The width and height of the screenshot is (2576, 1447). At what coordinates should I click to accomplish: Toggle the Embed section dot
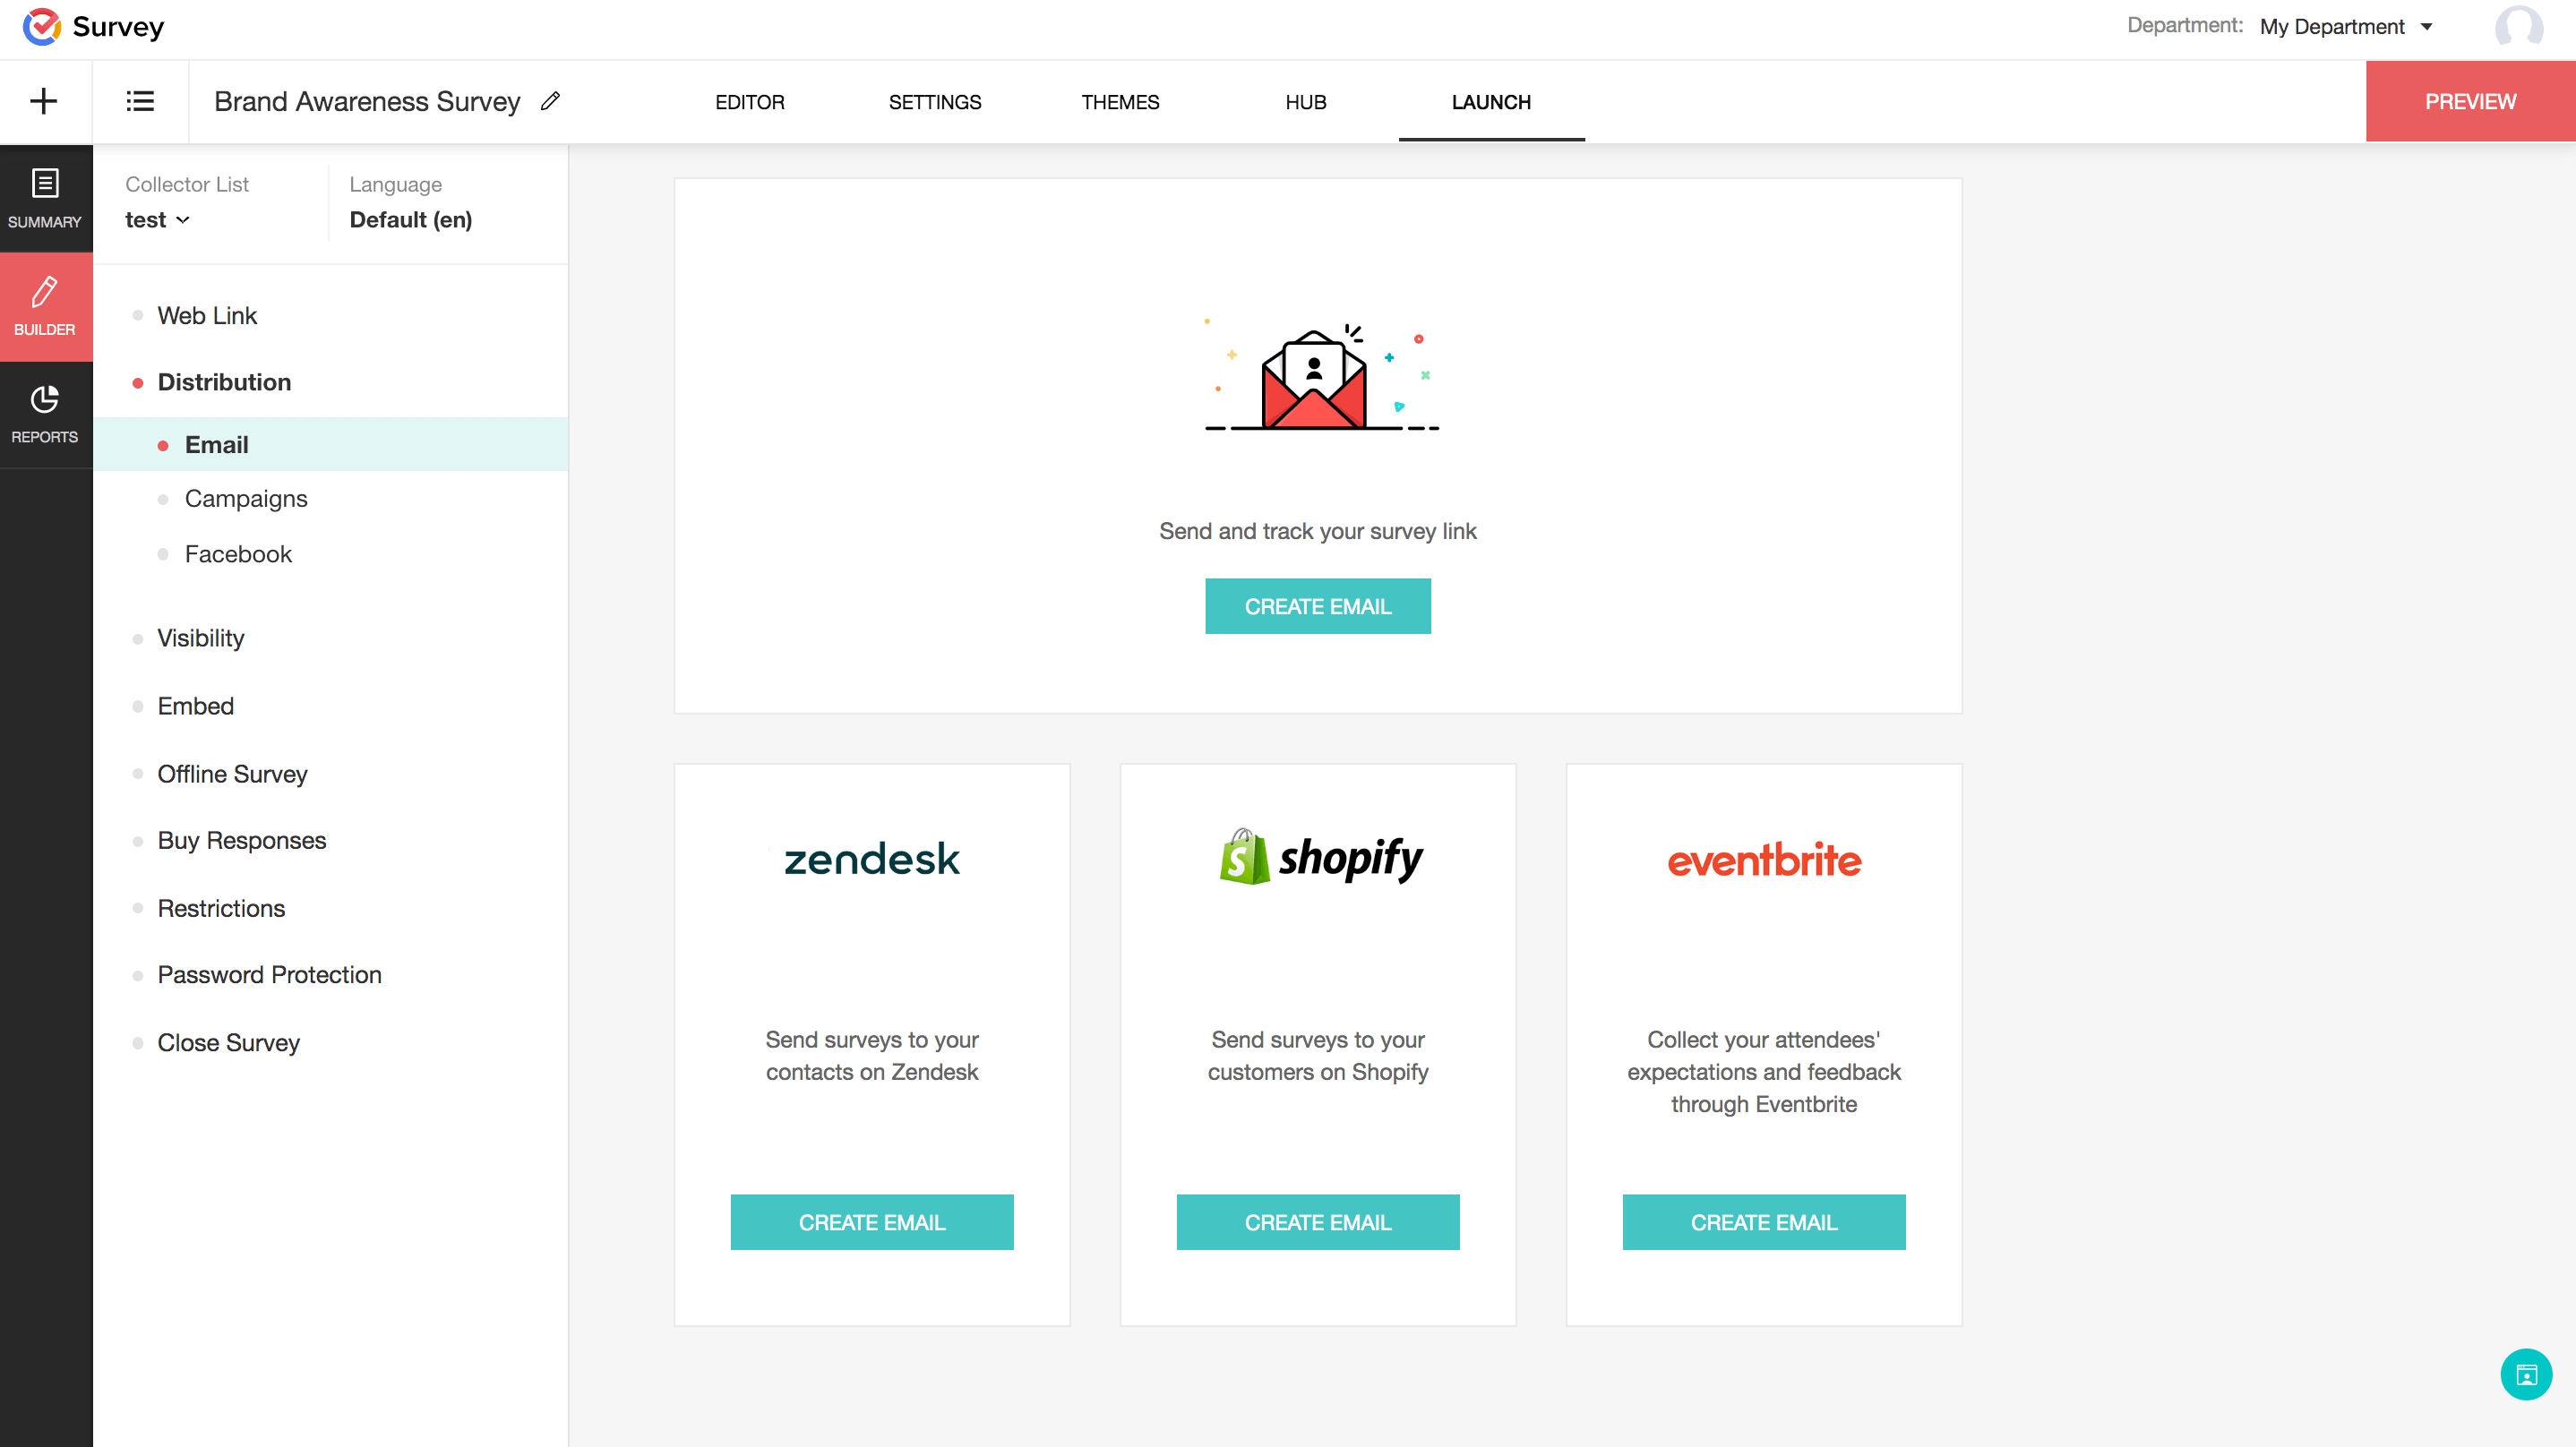coord(138,706)
